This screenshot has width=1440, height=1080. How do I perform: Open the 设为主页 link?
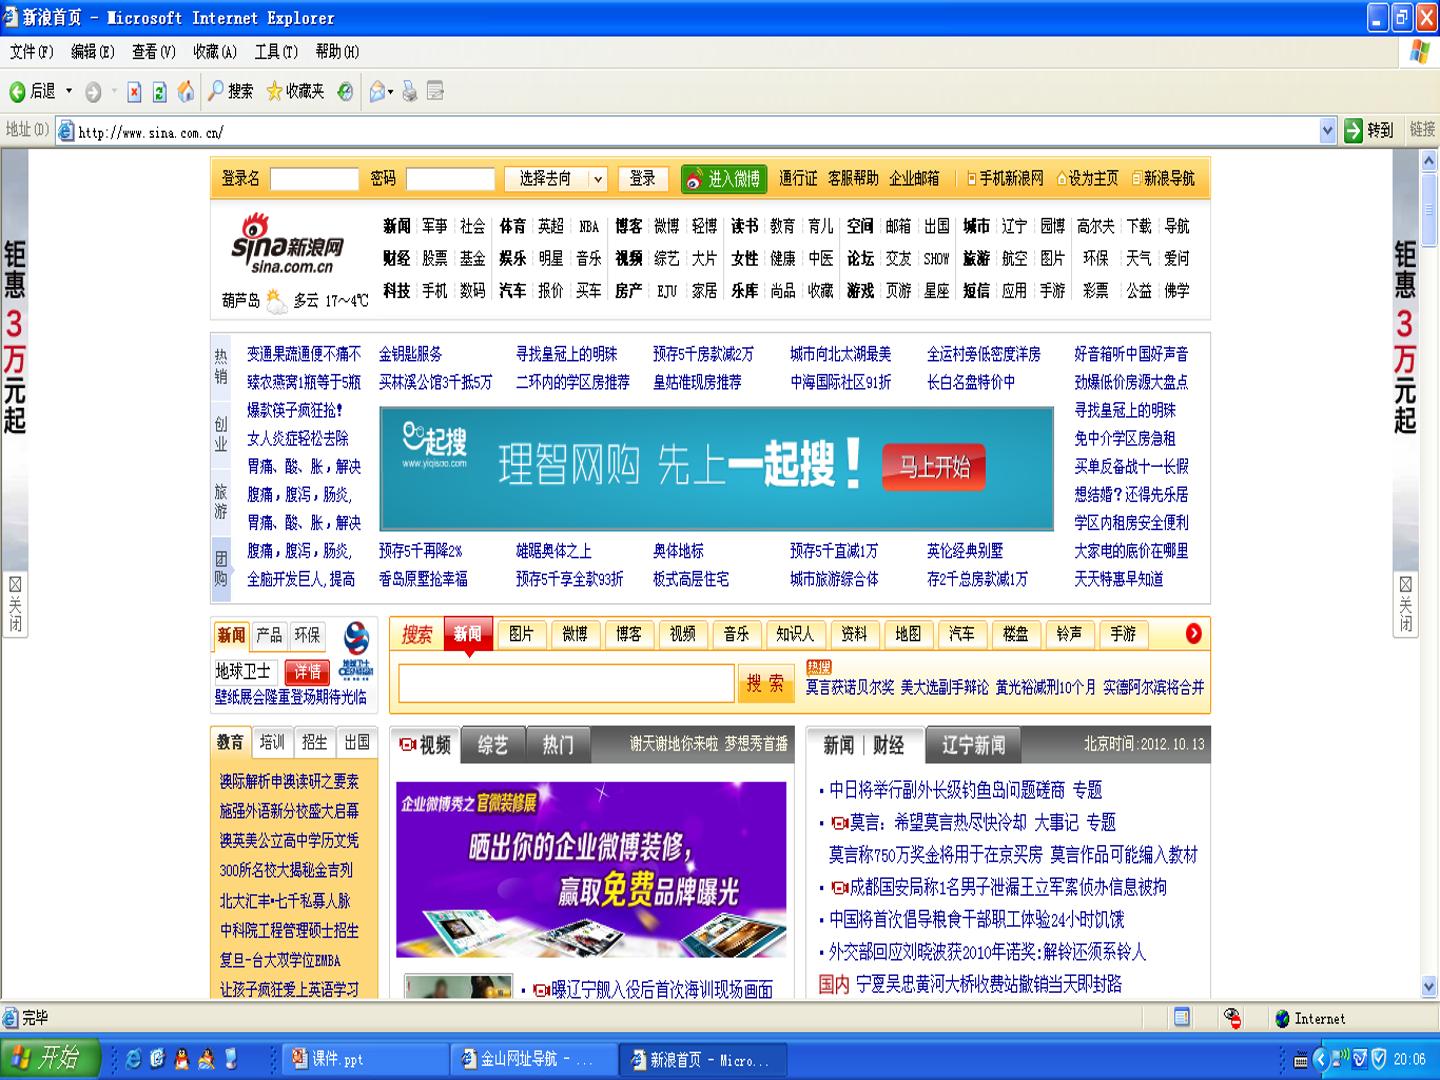click(x=1087, y=179)
